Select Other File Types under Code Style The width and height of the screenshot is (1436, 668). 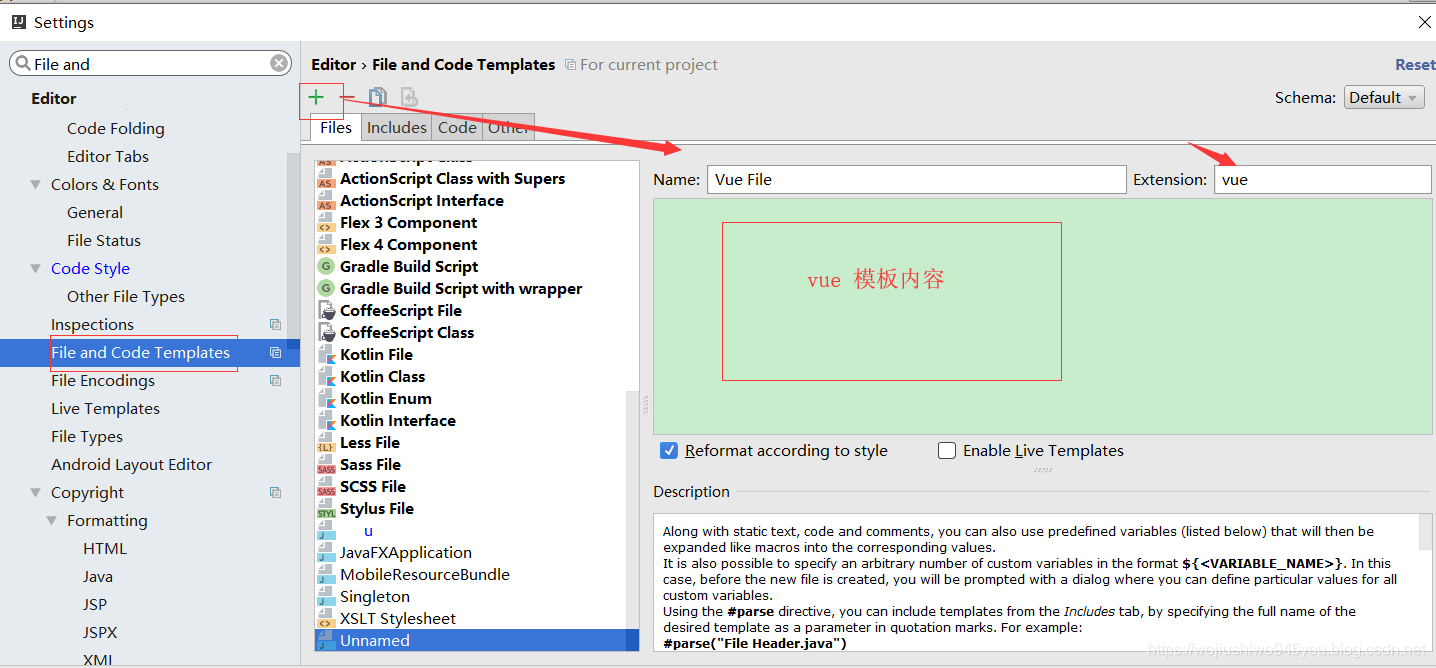126,296
